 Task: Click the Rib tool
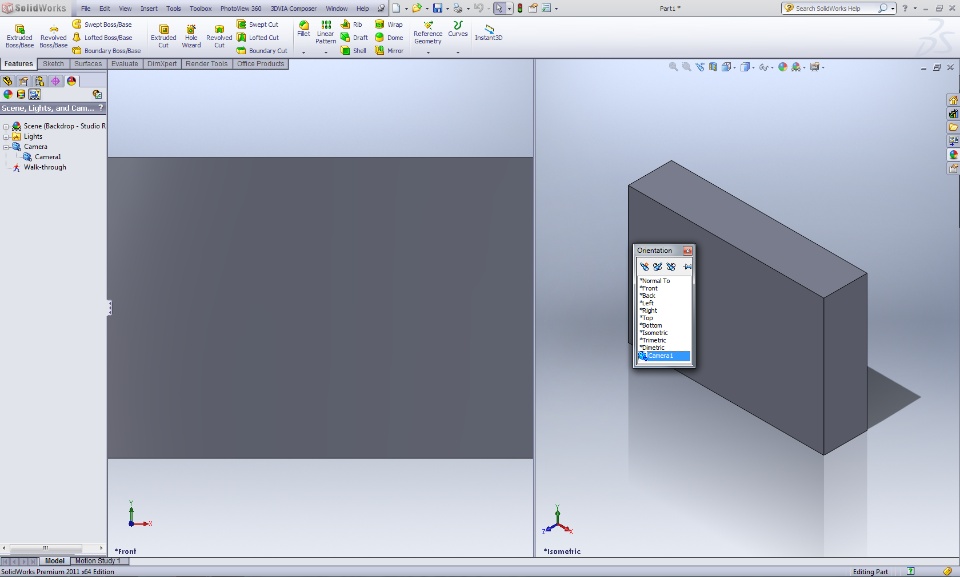[351, 25]
